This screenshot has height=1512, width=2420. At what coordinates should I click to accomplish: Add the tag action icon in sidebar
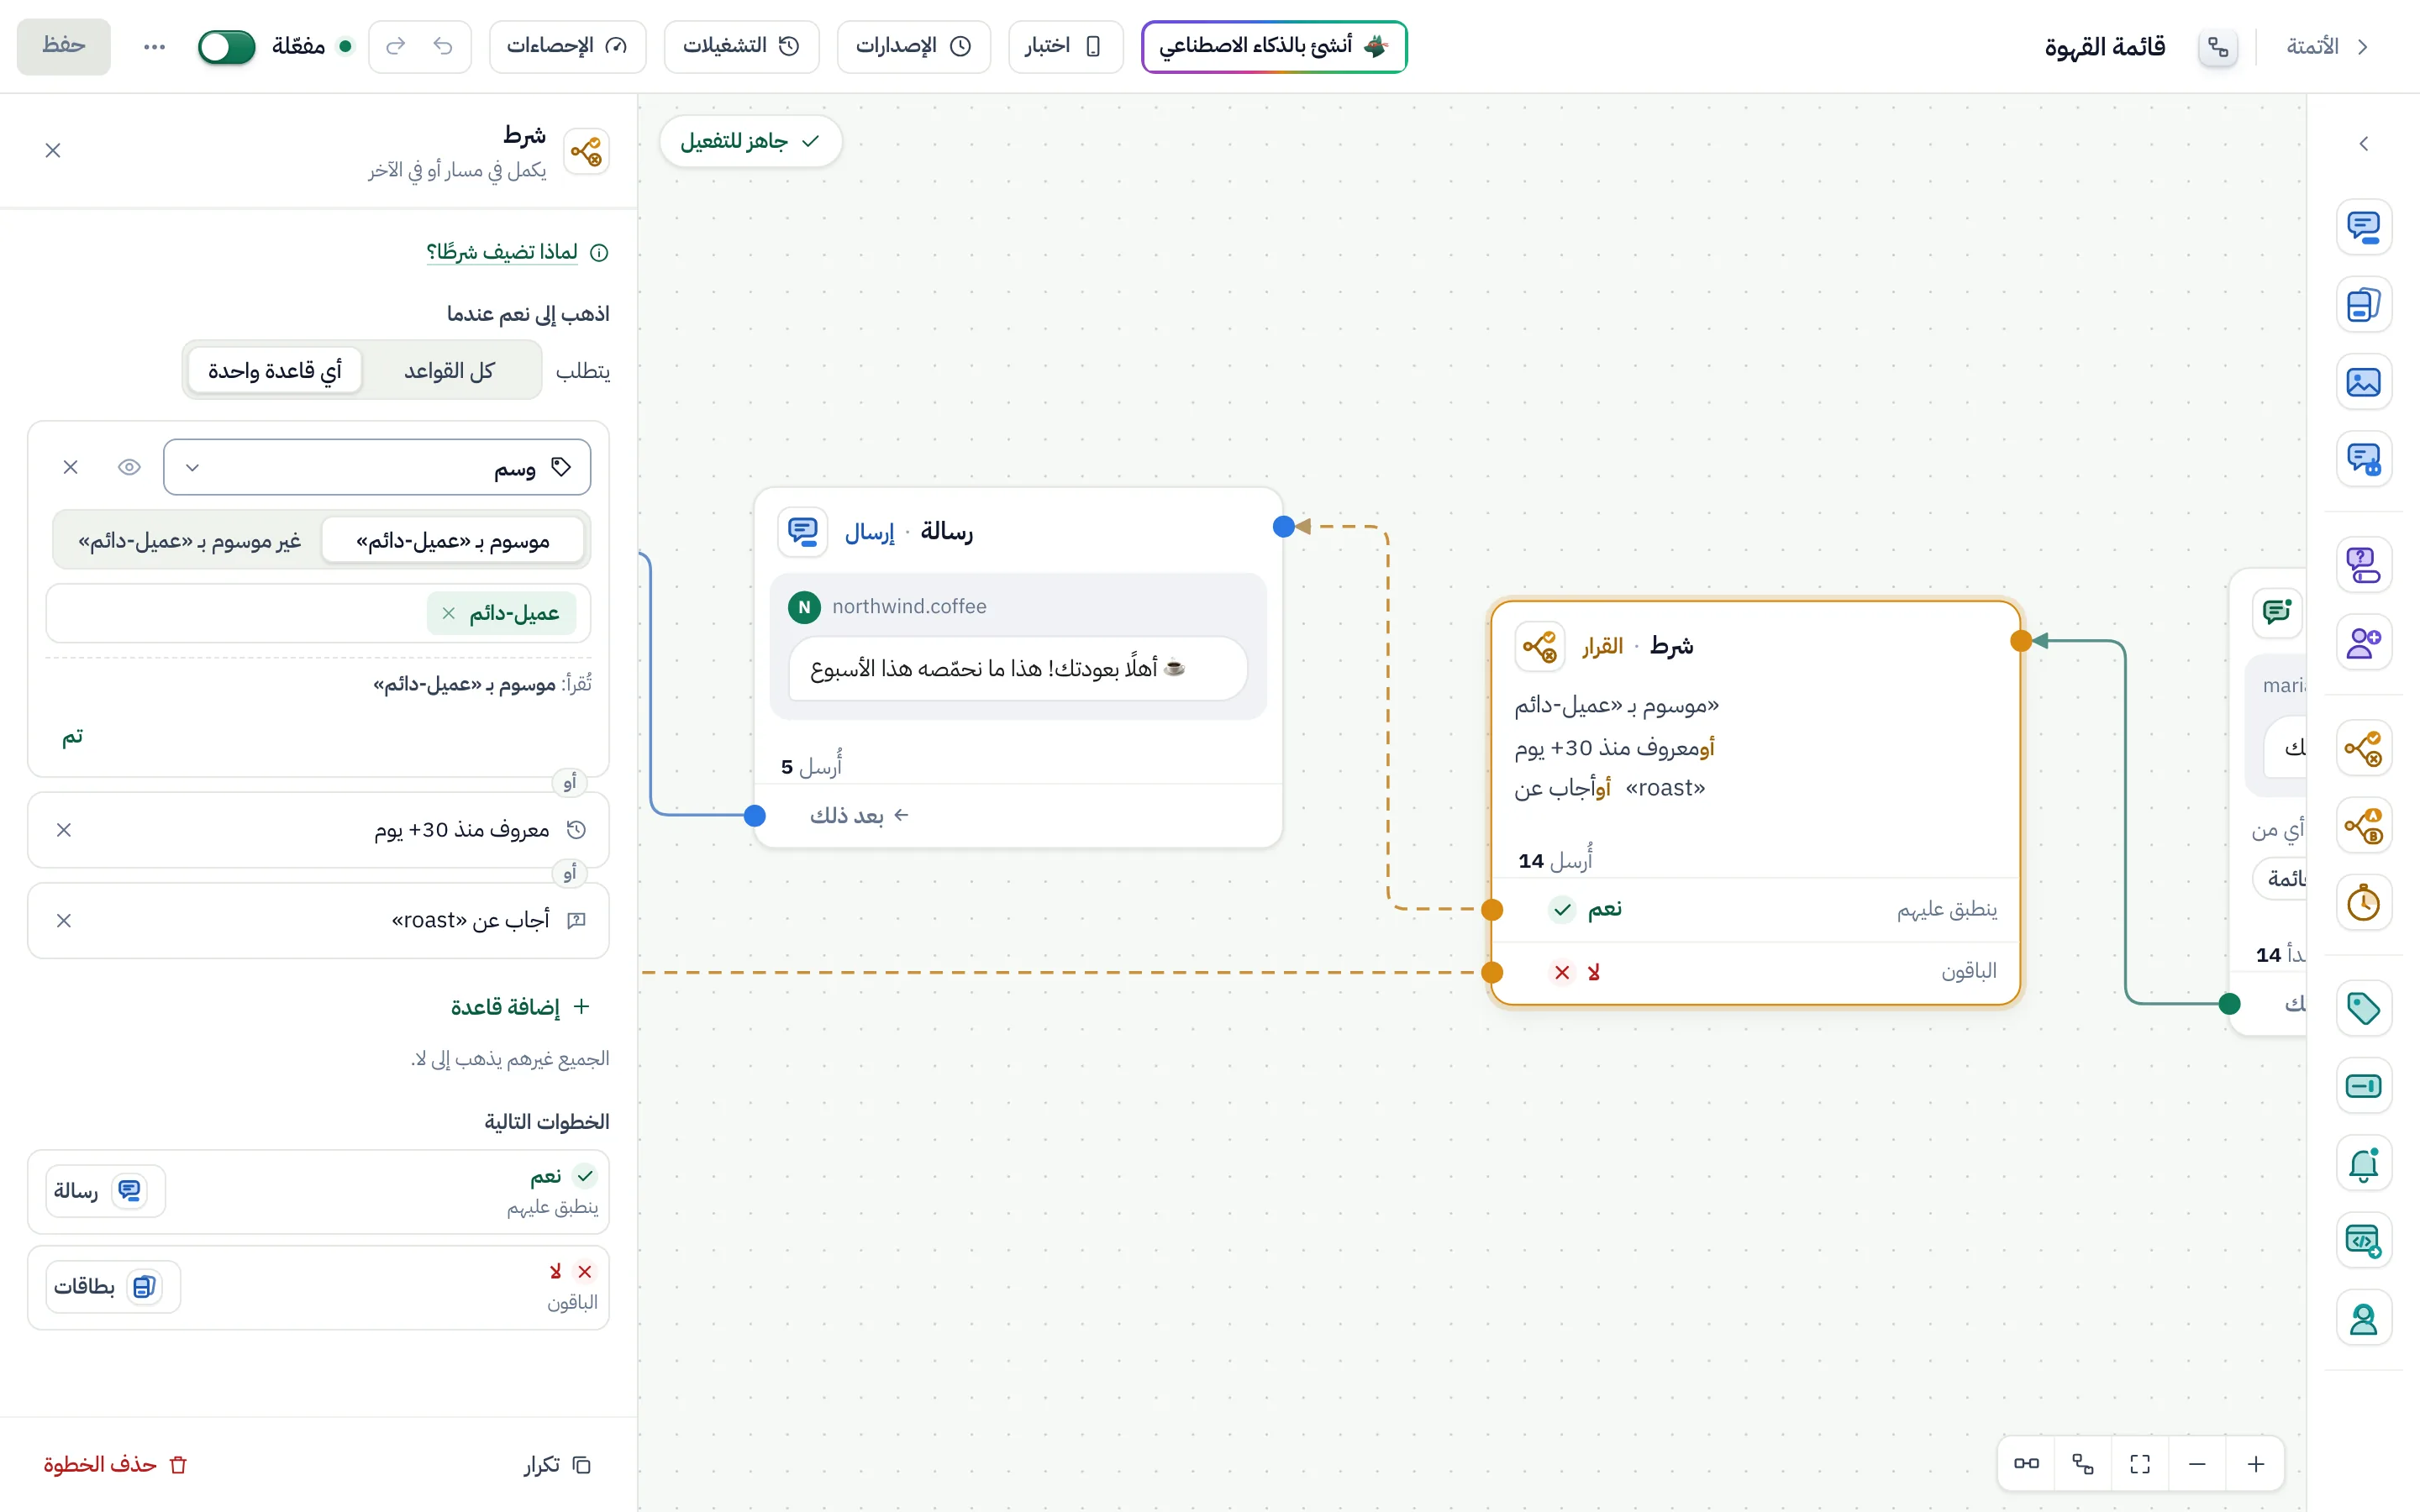point(2363,1008)
